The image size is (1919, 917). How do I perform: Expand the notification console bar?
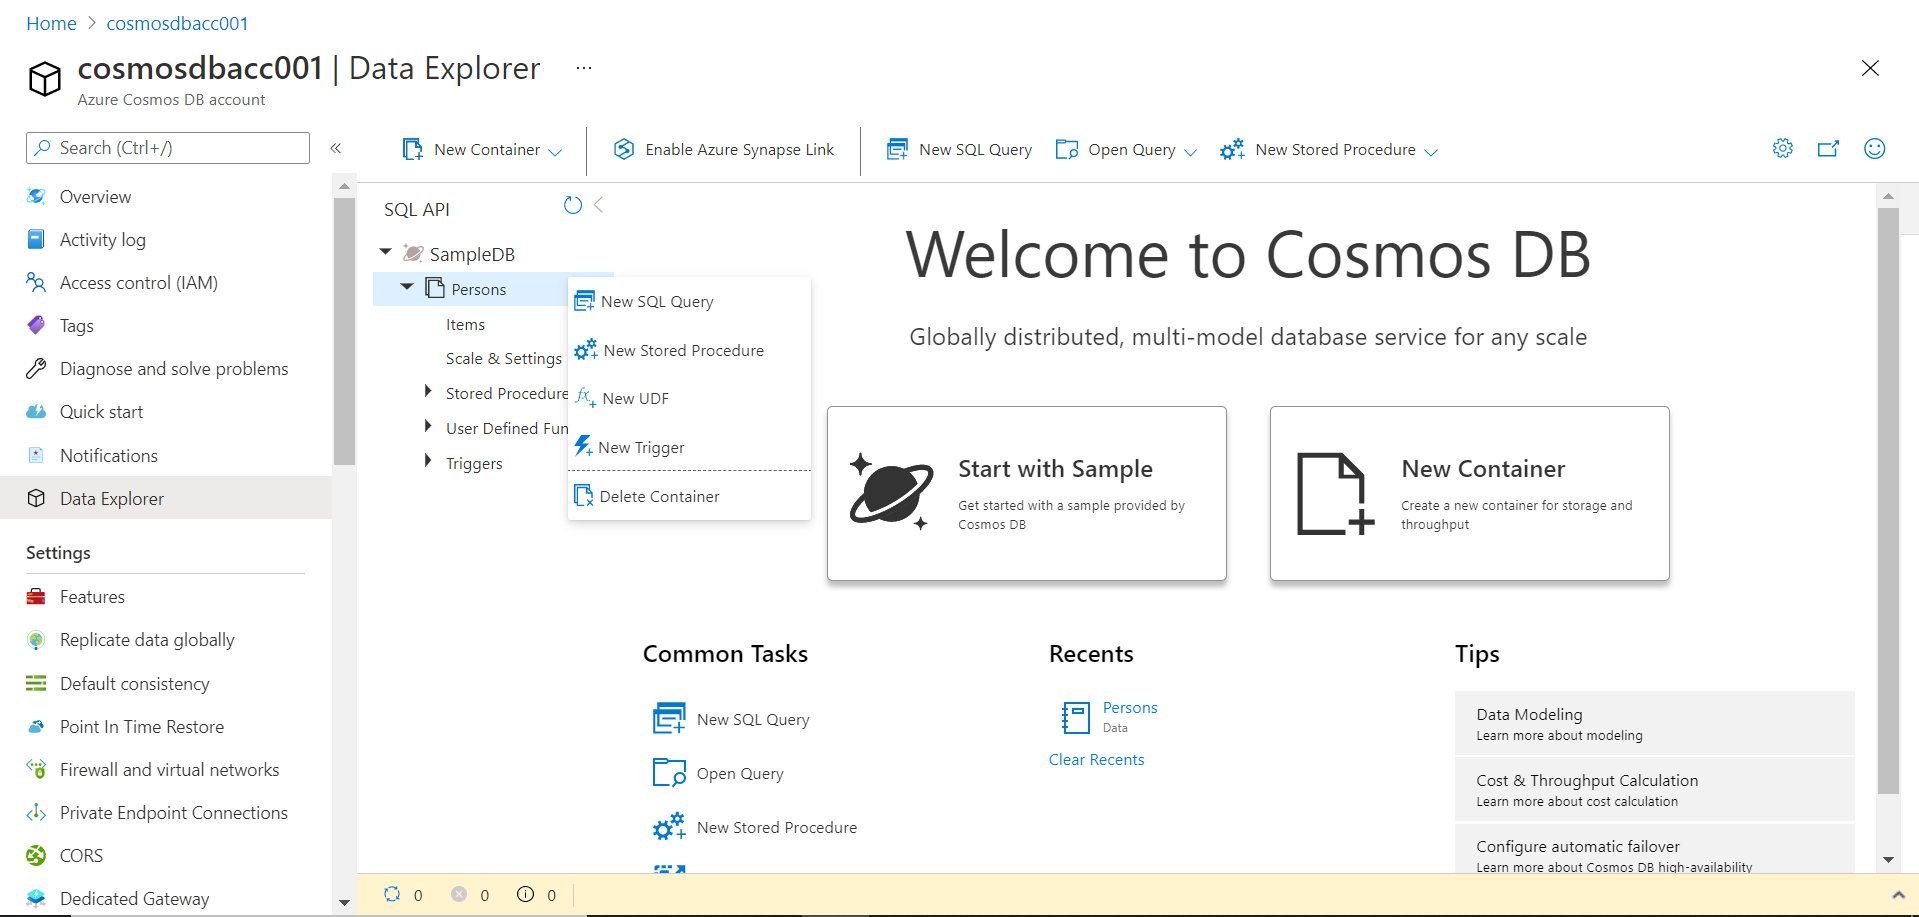tap(1898, 895)
